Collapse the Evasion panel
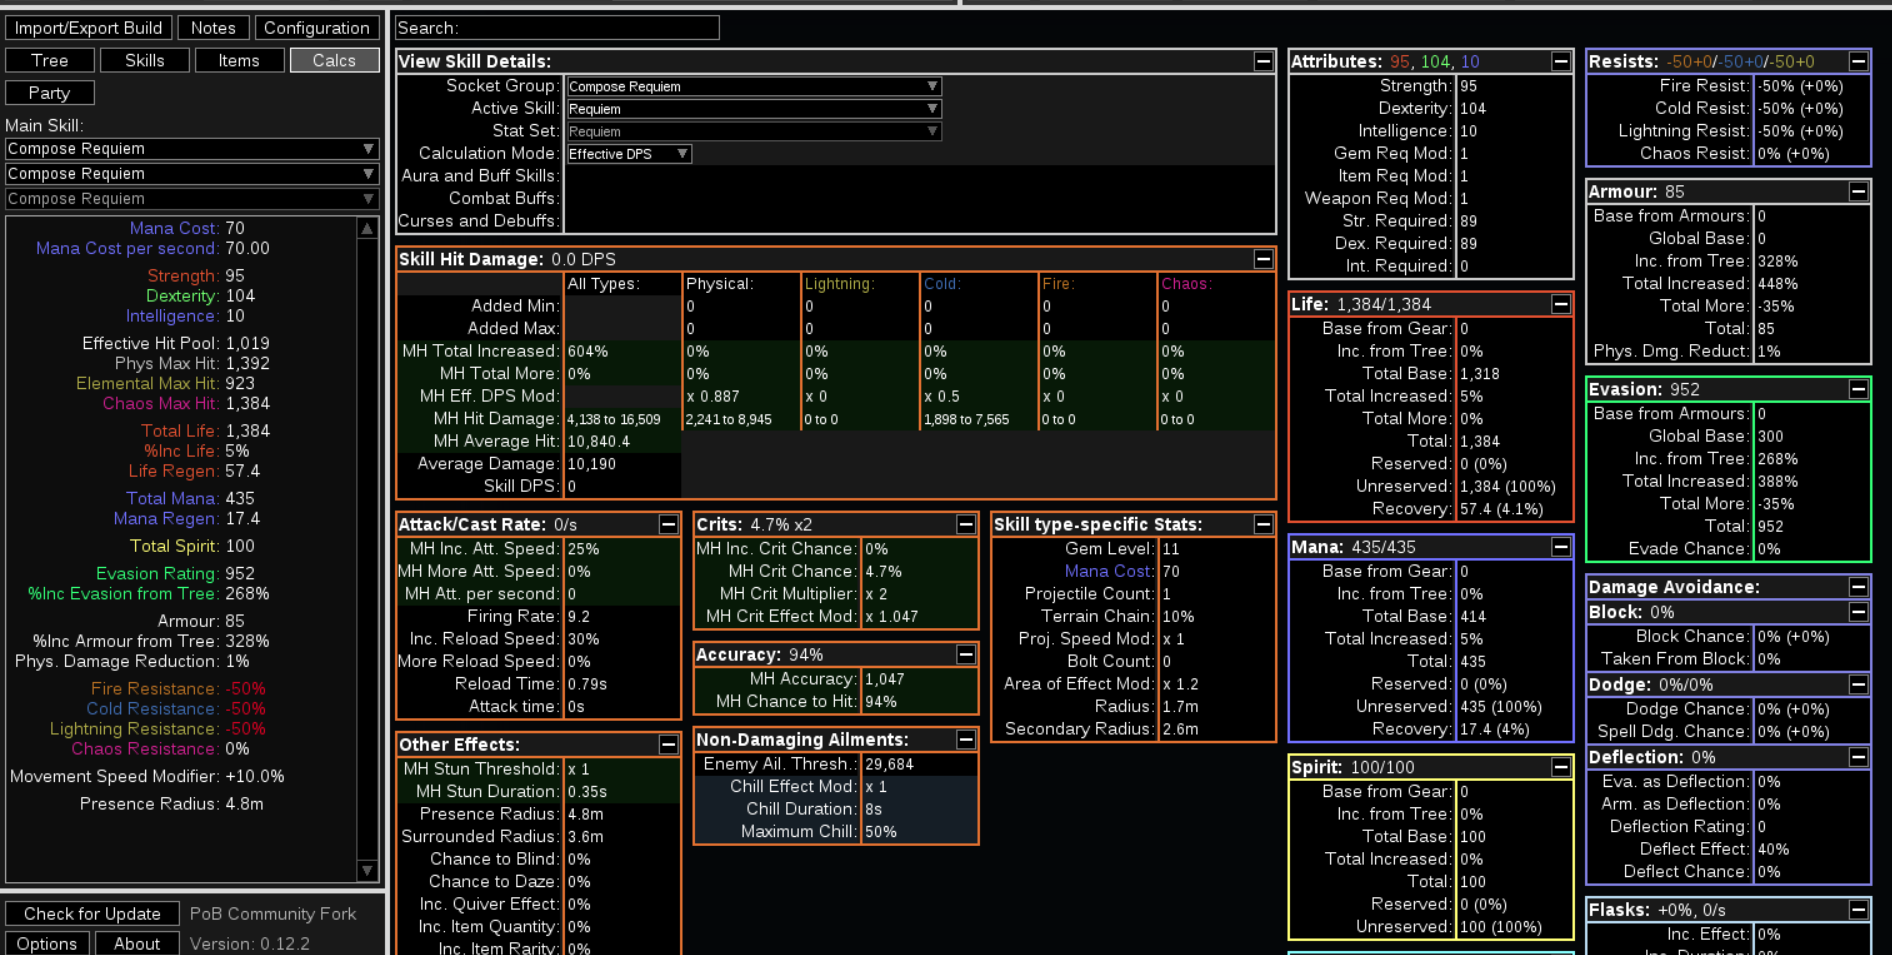1892x955 pixels. [1858, 389]
